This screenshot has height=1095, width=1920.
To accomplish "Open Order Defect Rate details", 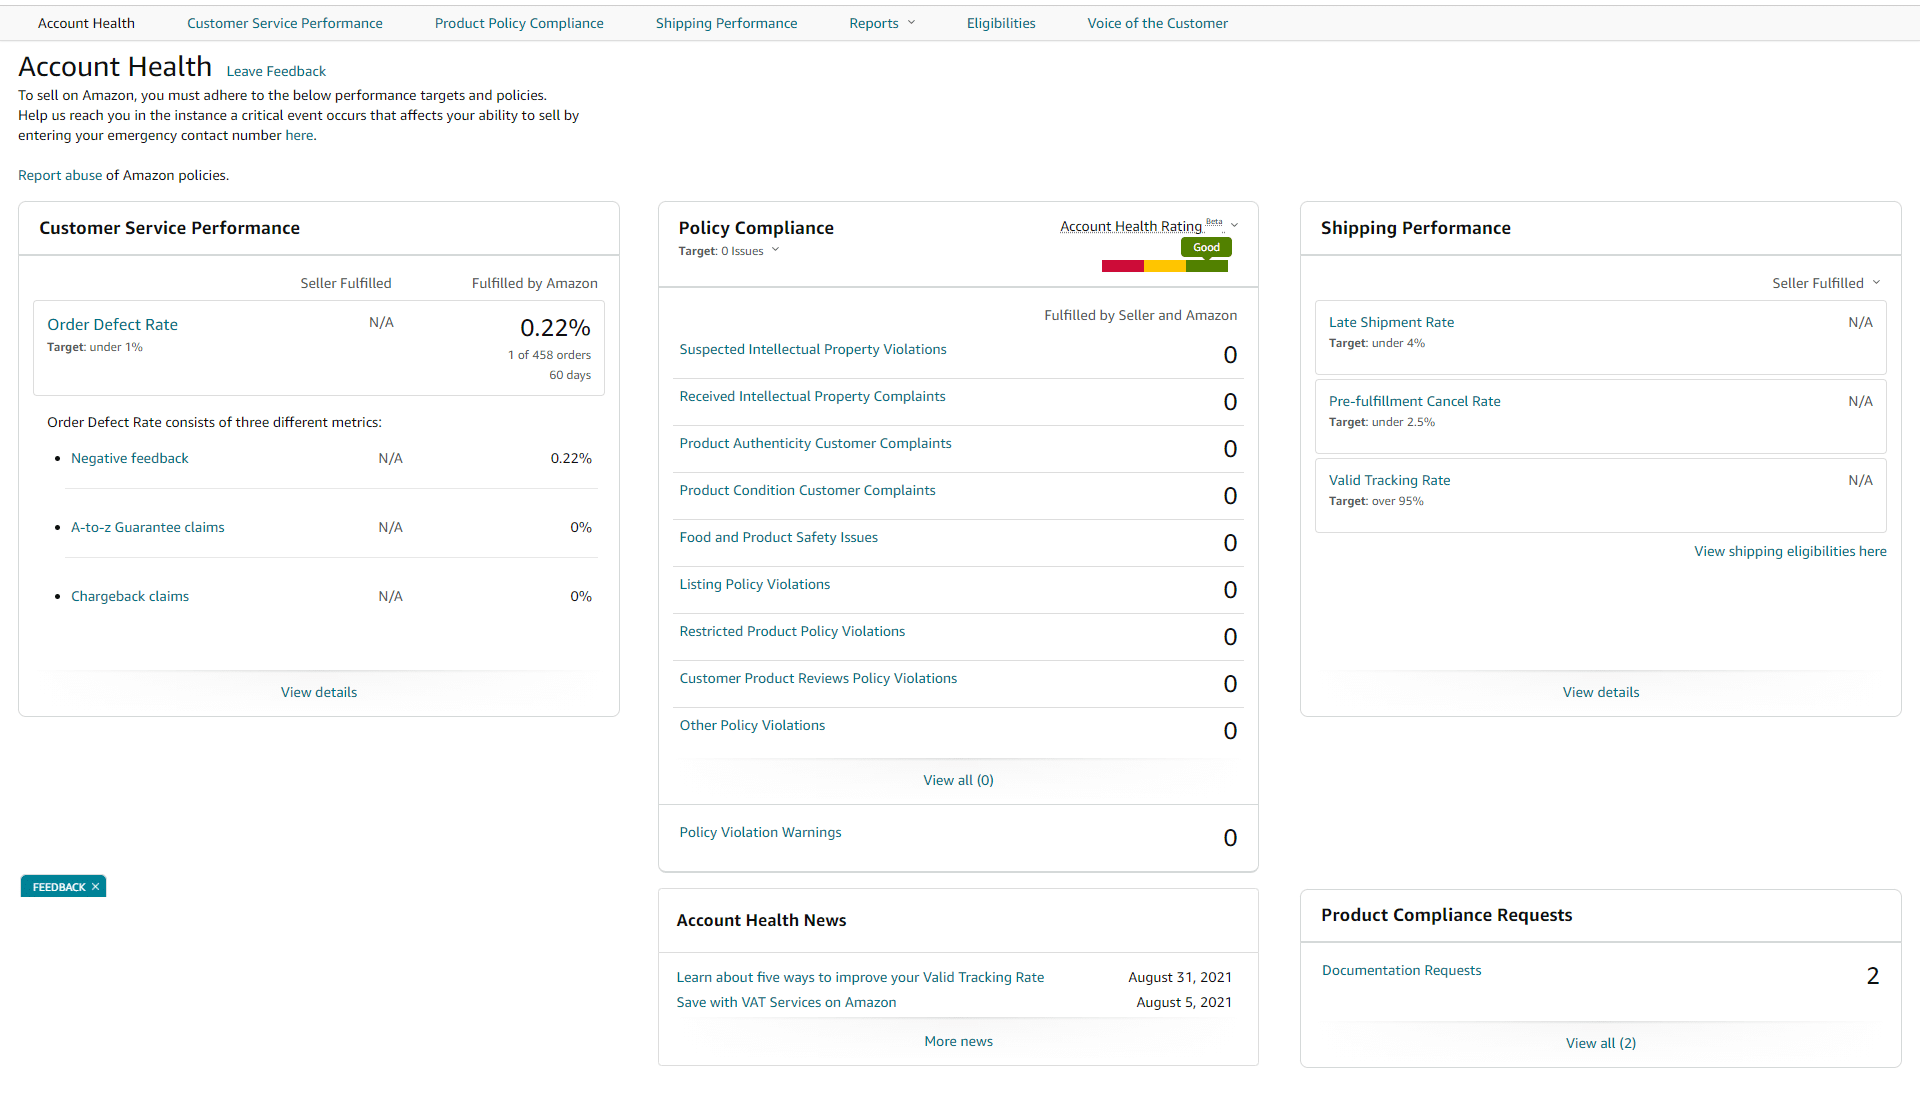I will [112, 324].
